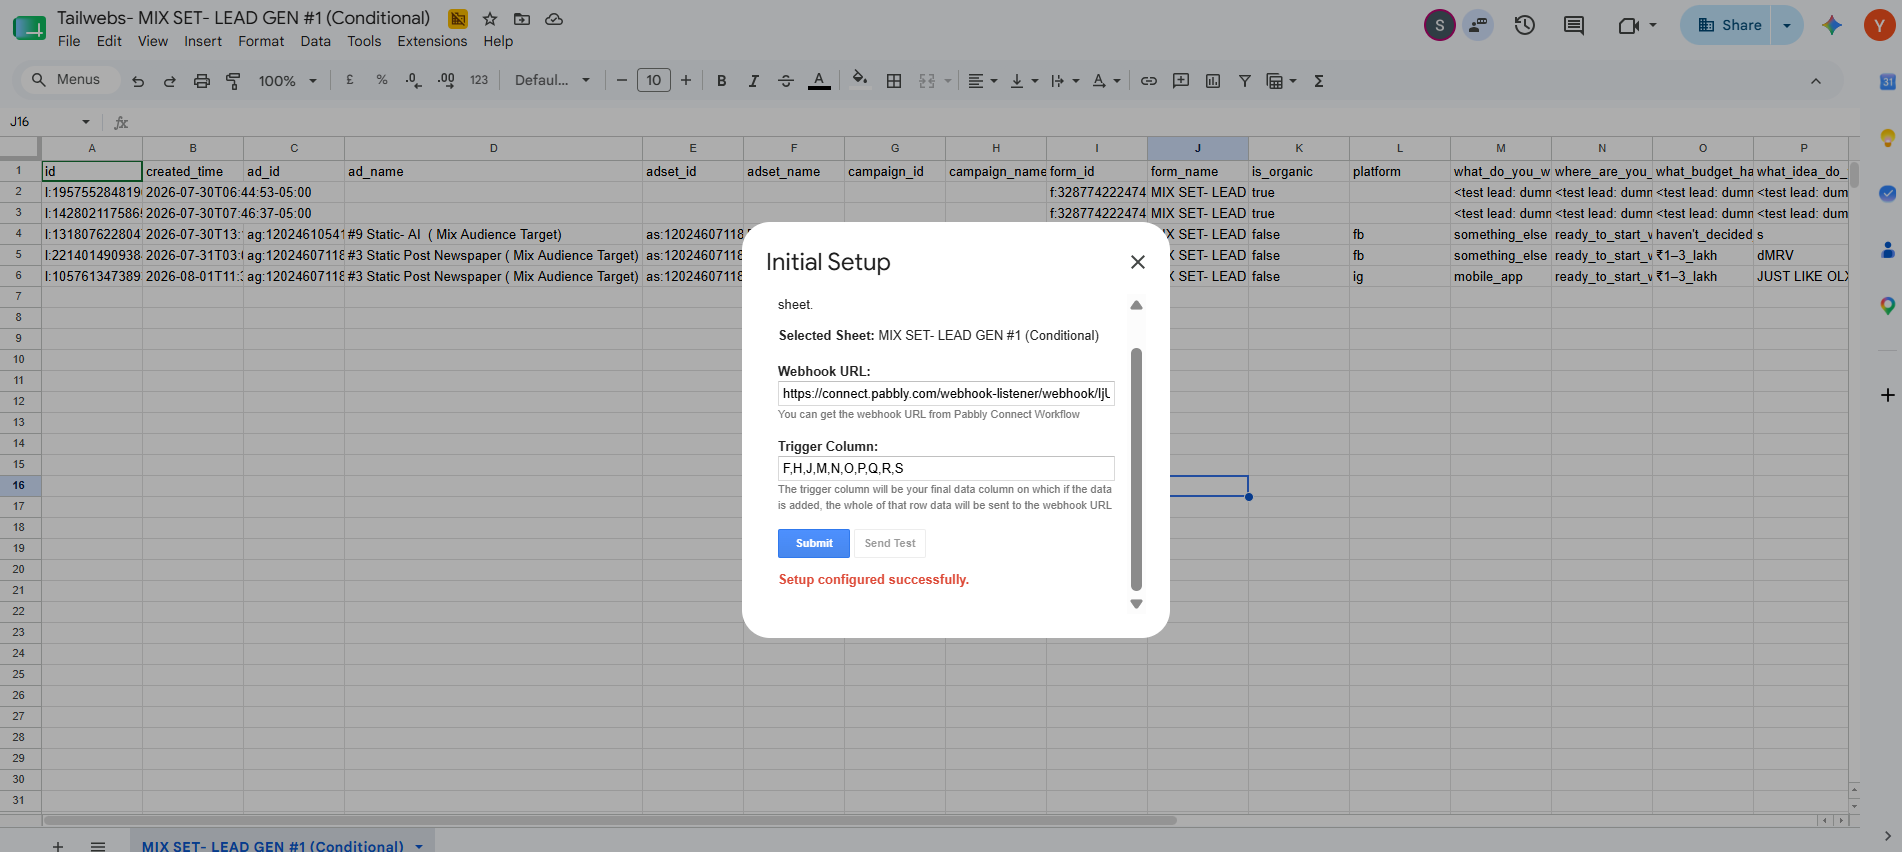Open the font family dropdown
1902x852 pixels.
(x=552, y=80)
